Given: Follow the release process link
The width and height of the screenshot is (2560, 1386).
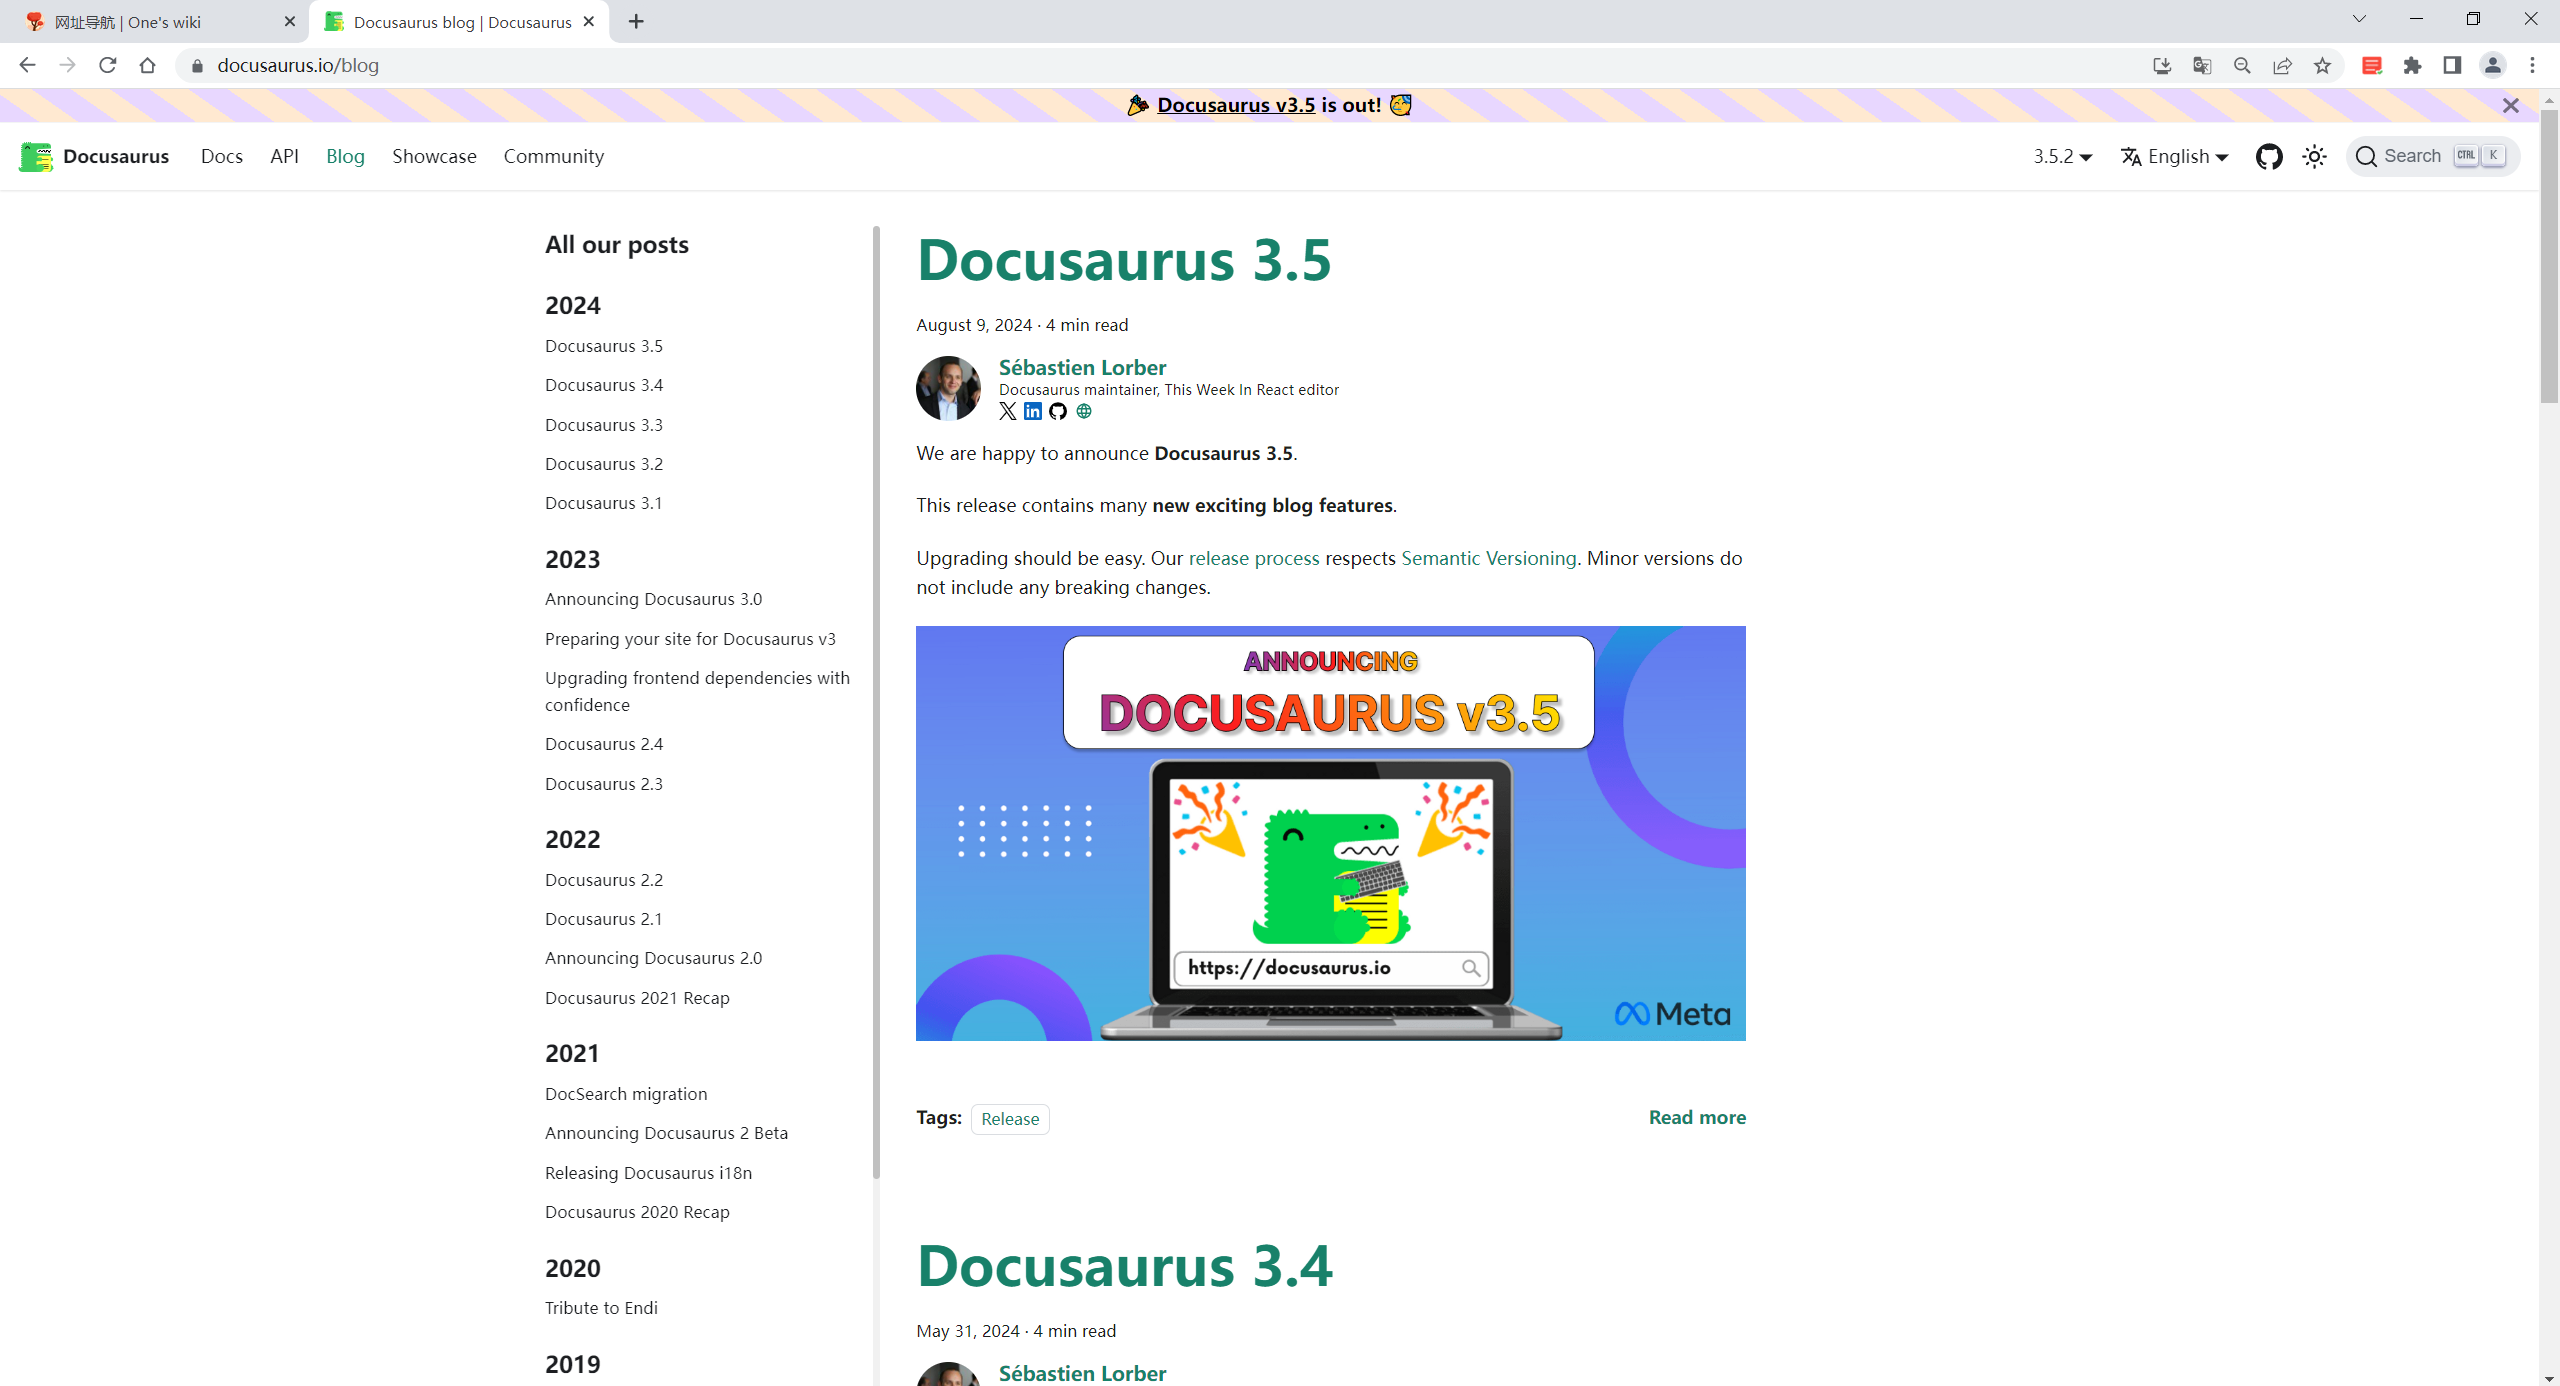Looking at the screenshot, I should tap(1254, 558).
